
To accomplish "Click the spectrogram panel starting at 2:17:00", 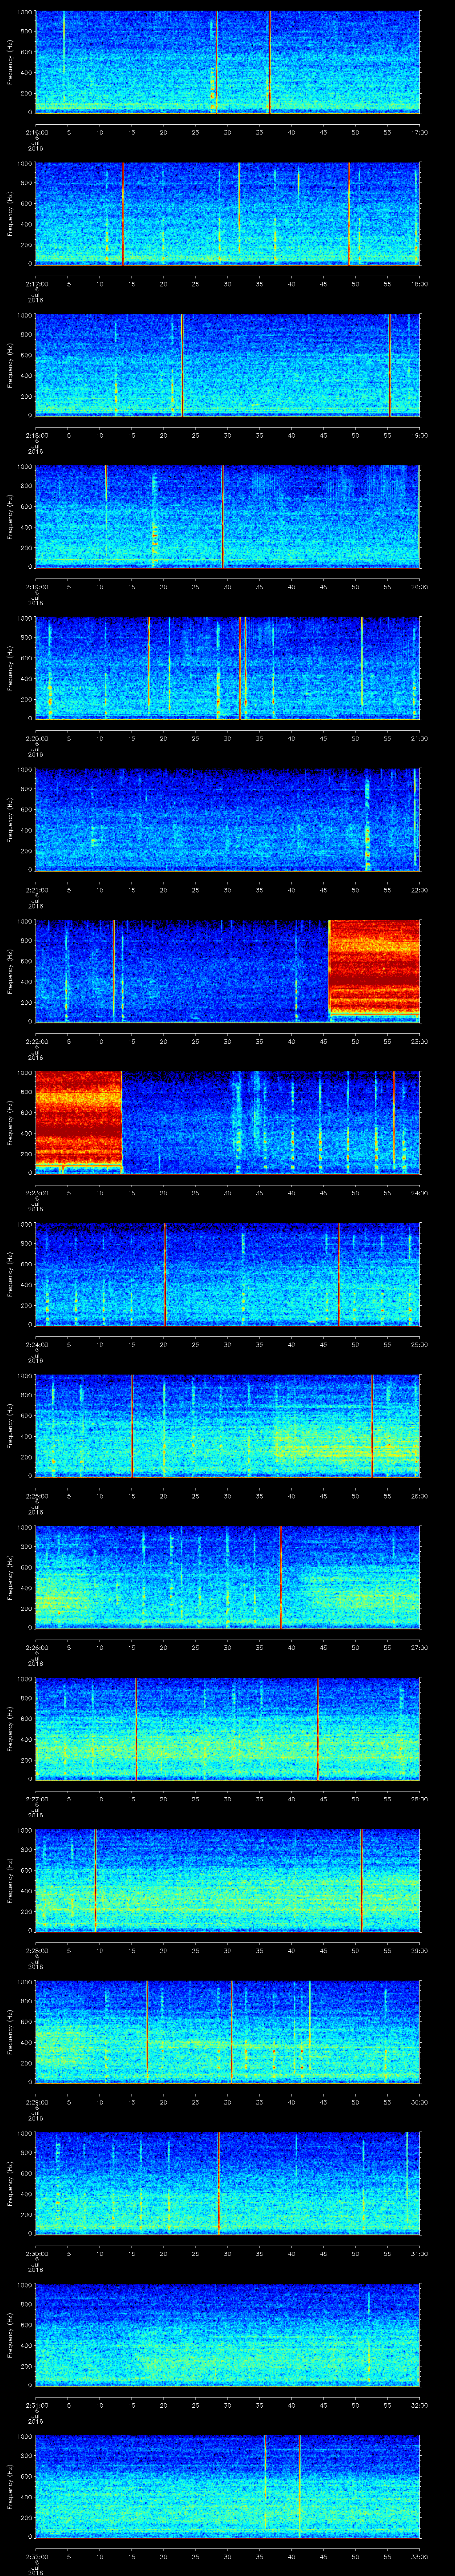I will [x=227, y=213].
